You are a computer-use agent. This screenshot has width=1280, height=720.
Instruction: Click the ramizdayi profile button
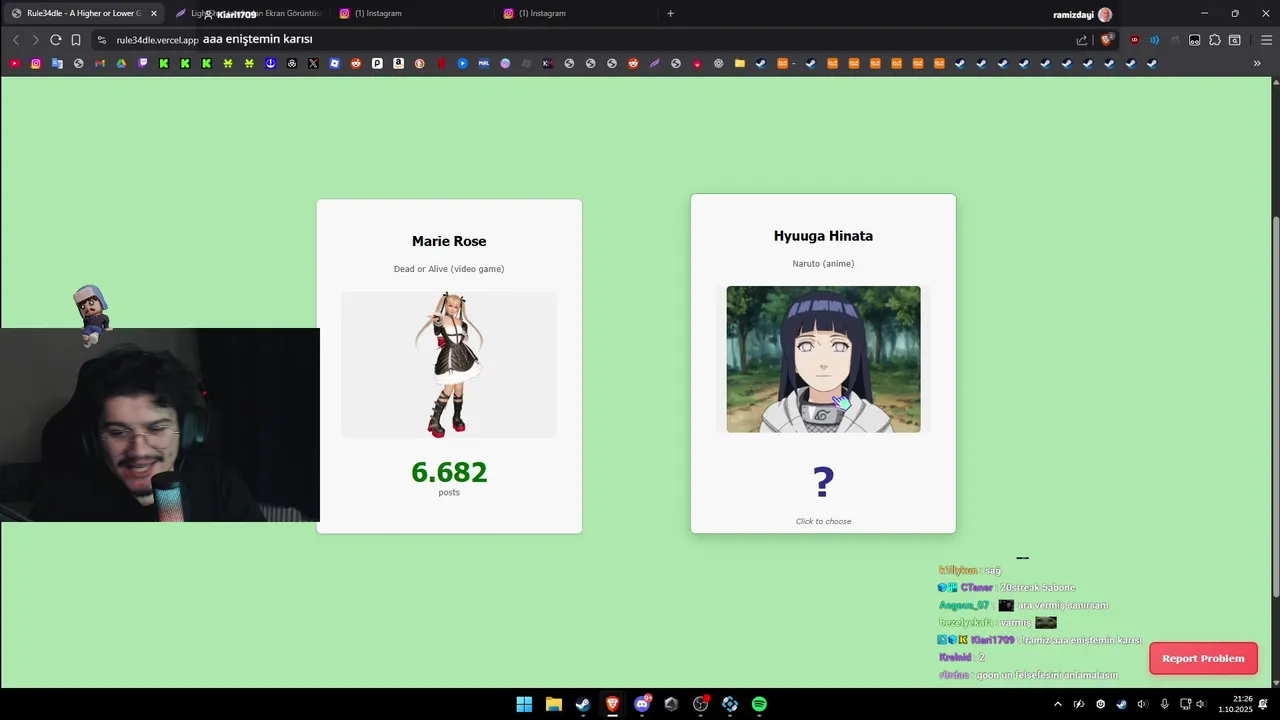tap(1083, 14)
